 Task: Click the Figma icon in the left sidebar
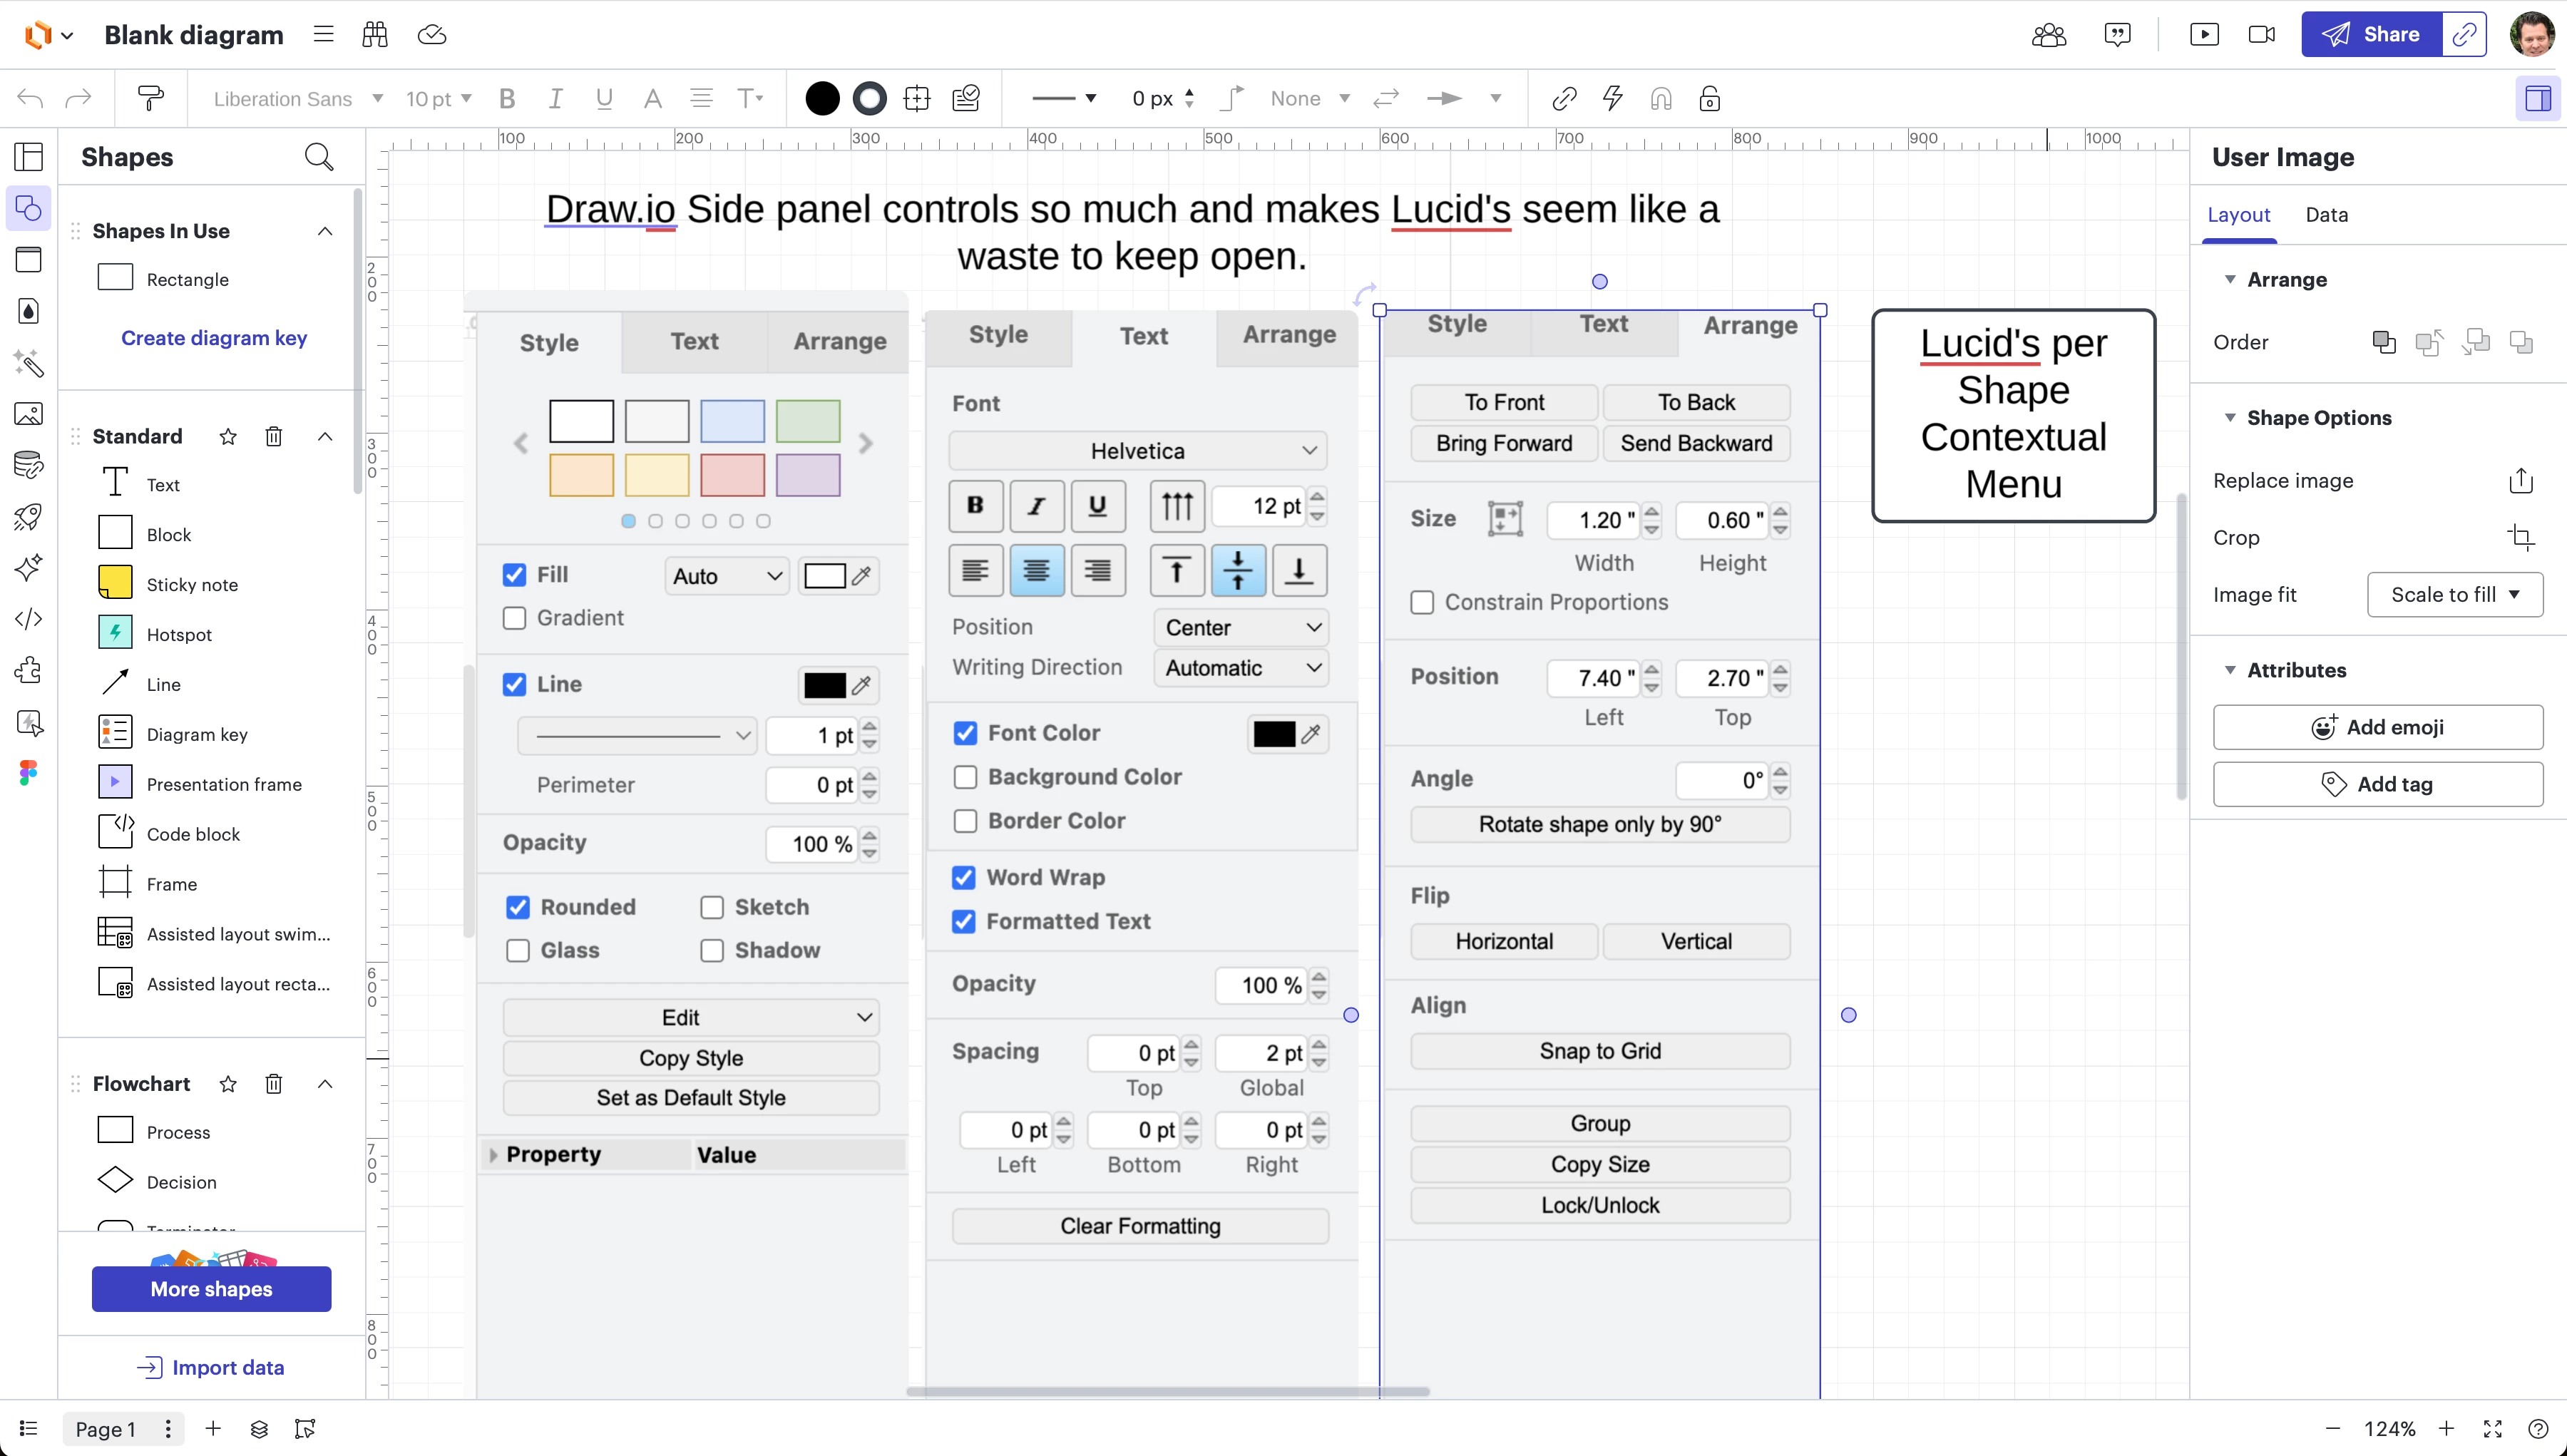[x=29, y=772]
